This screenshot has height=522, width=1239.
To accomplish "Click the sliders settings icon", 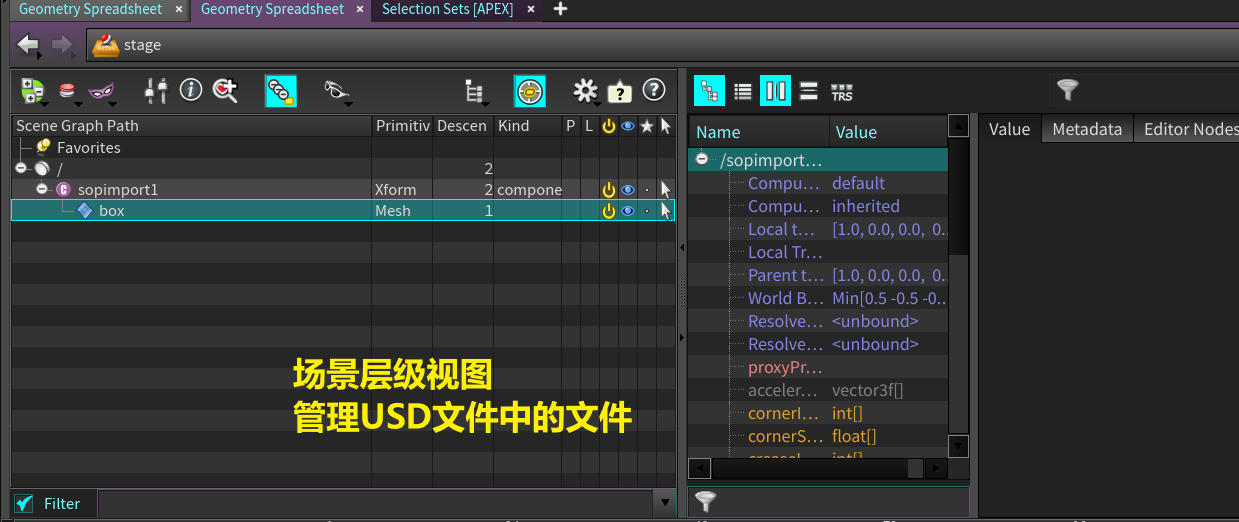I will 156,91.
